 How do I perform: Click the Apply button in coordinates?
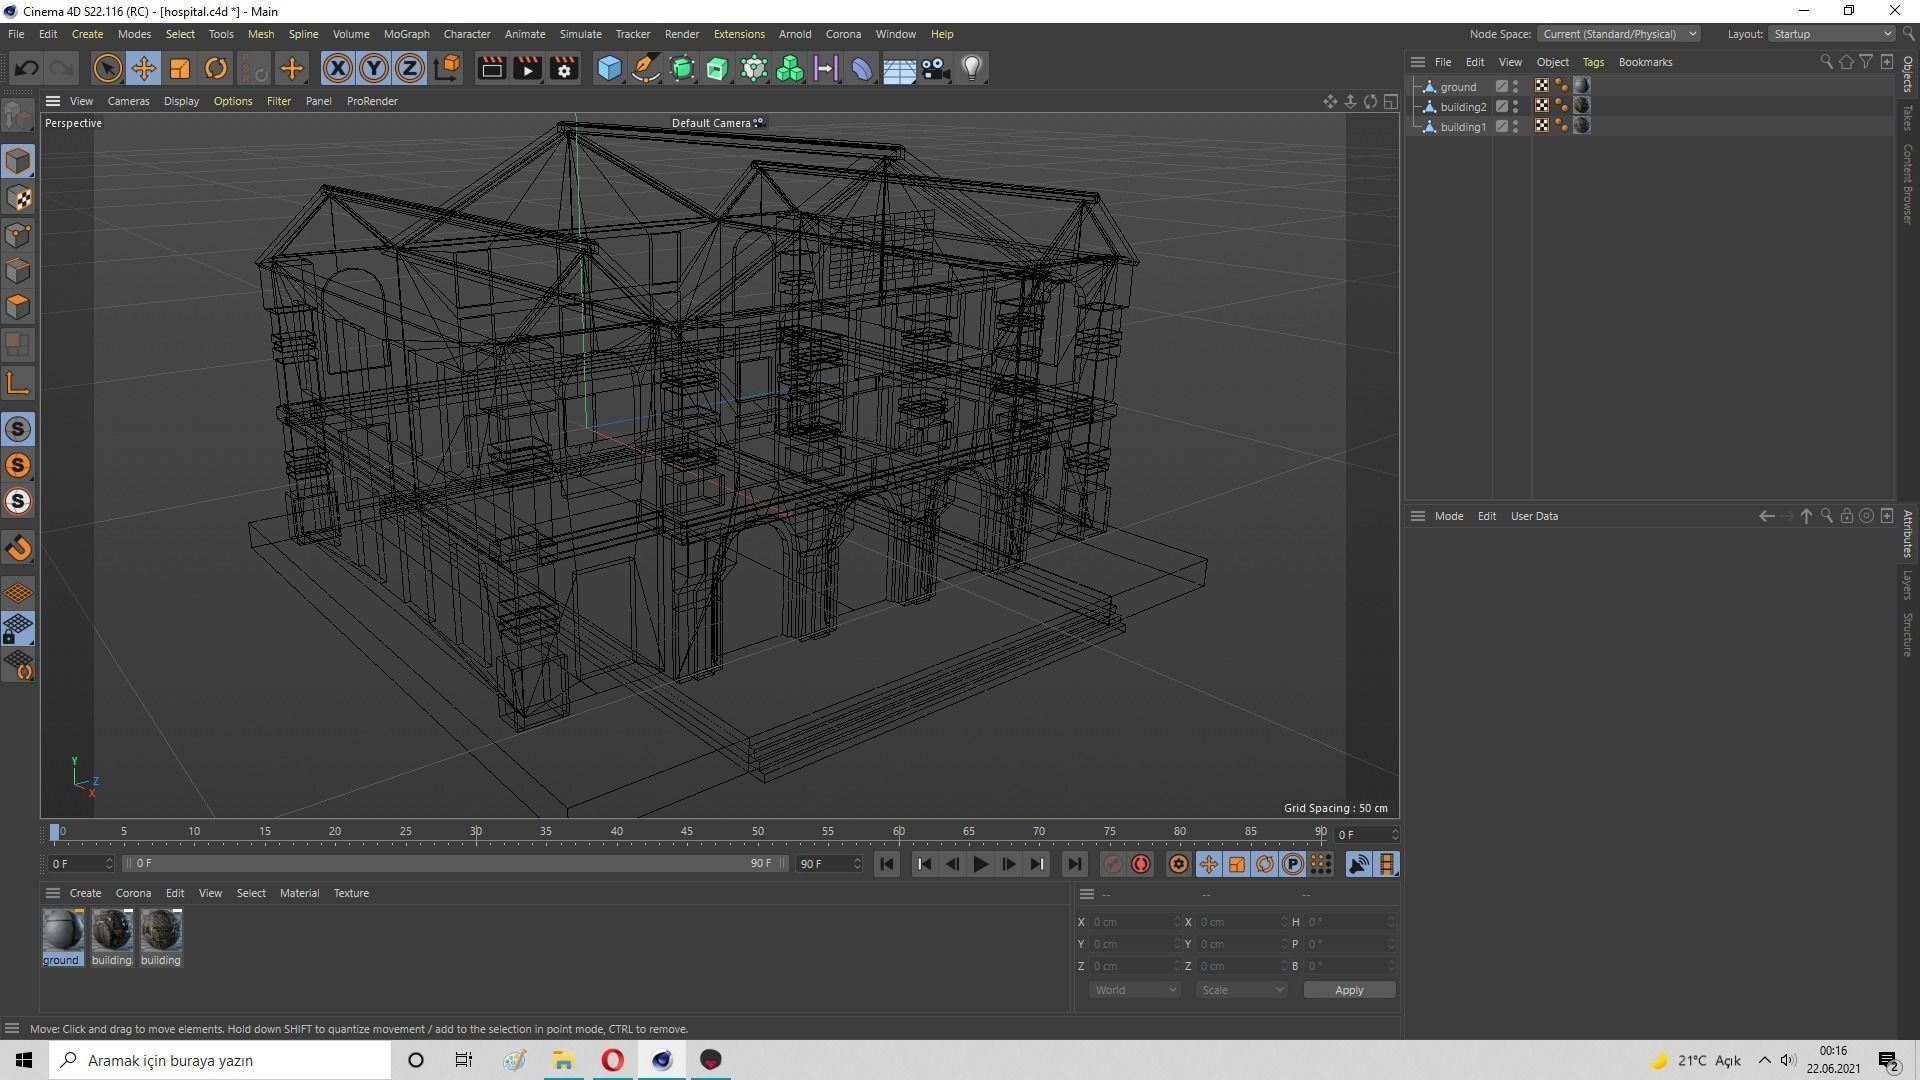pyautogui.click(x=1348, y=990)
